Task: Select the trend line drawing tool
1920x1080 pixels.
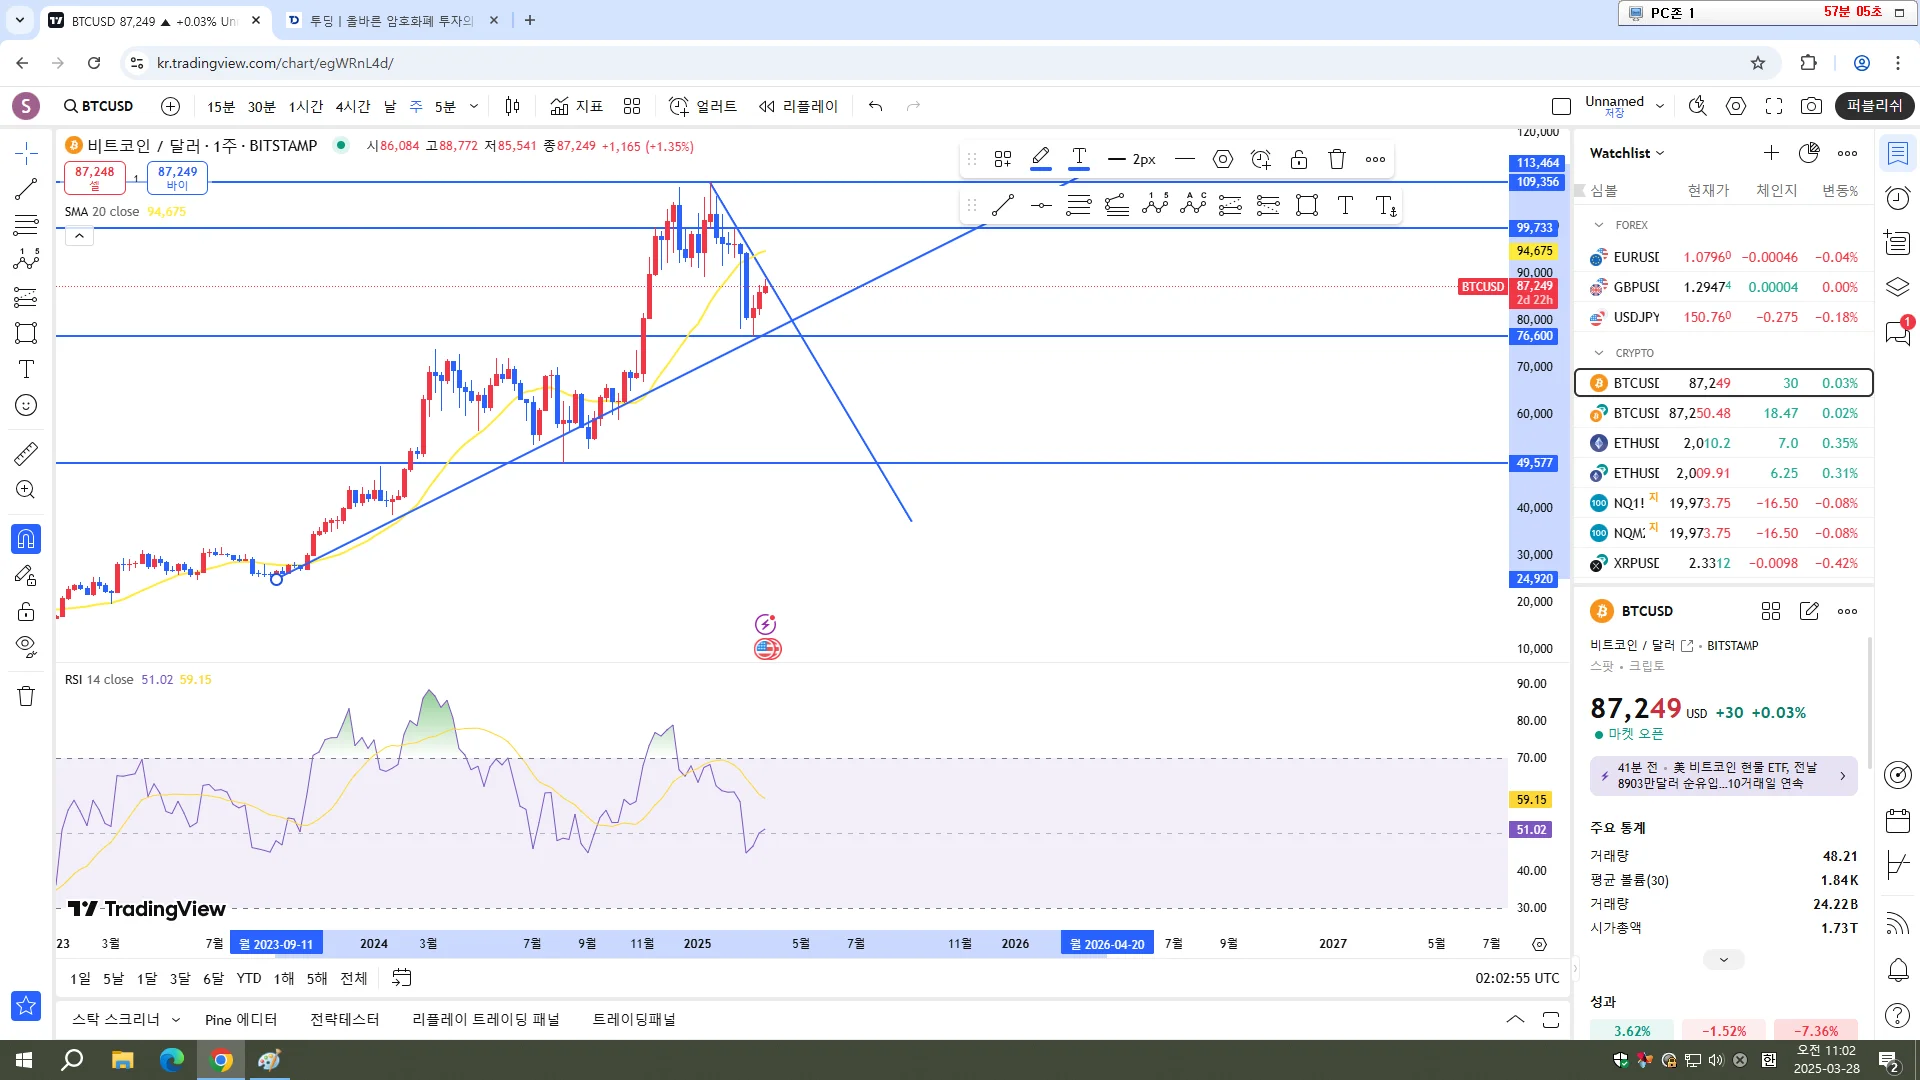Action: (x=26, y=189)
